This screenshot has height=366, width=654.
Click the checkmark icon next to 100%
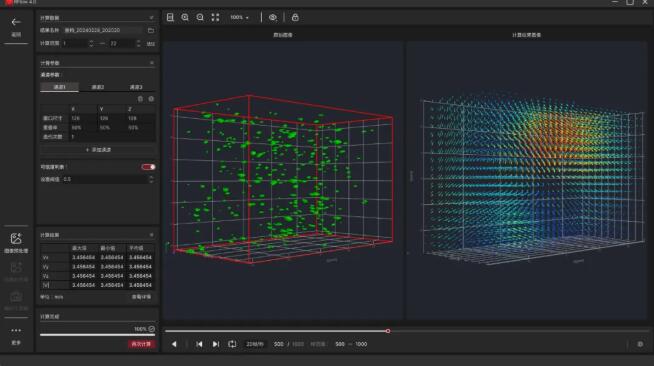[x=151, y=329]
